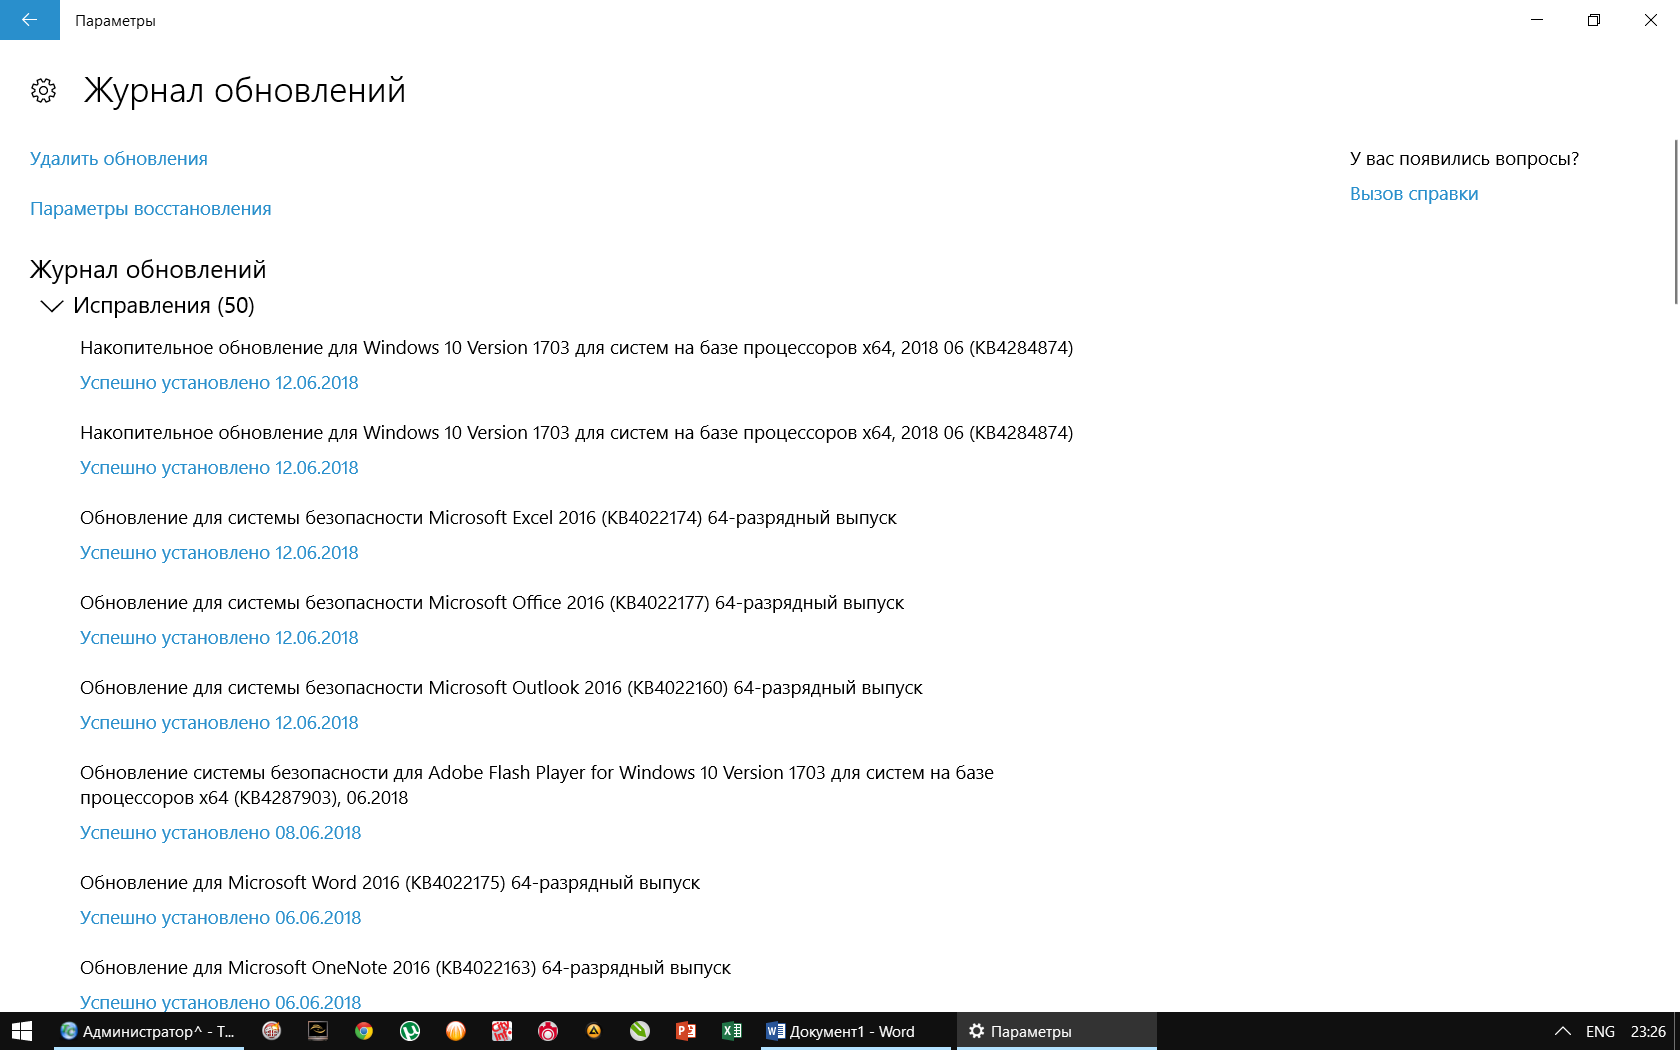Click the gear icon beside the page title
Screen dimensions: 1680x1050
43,91
